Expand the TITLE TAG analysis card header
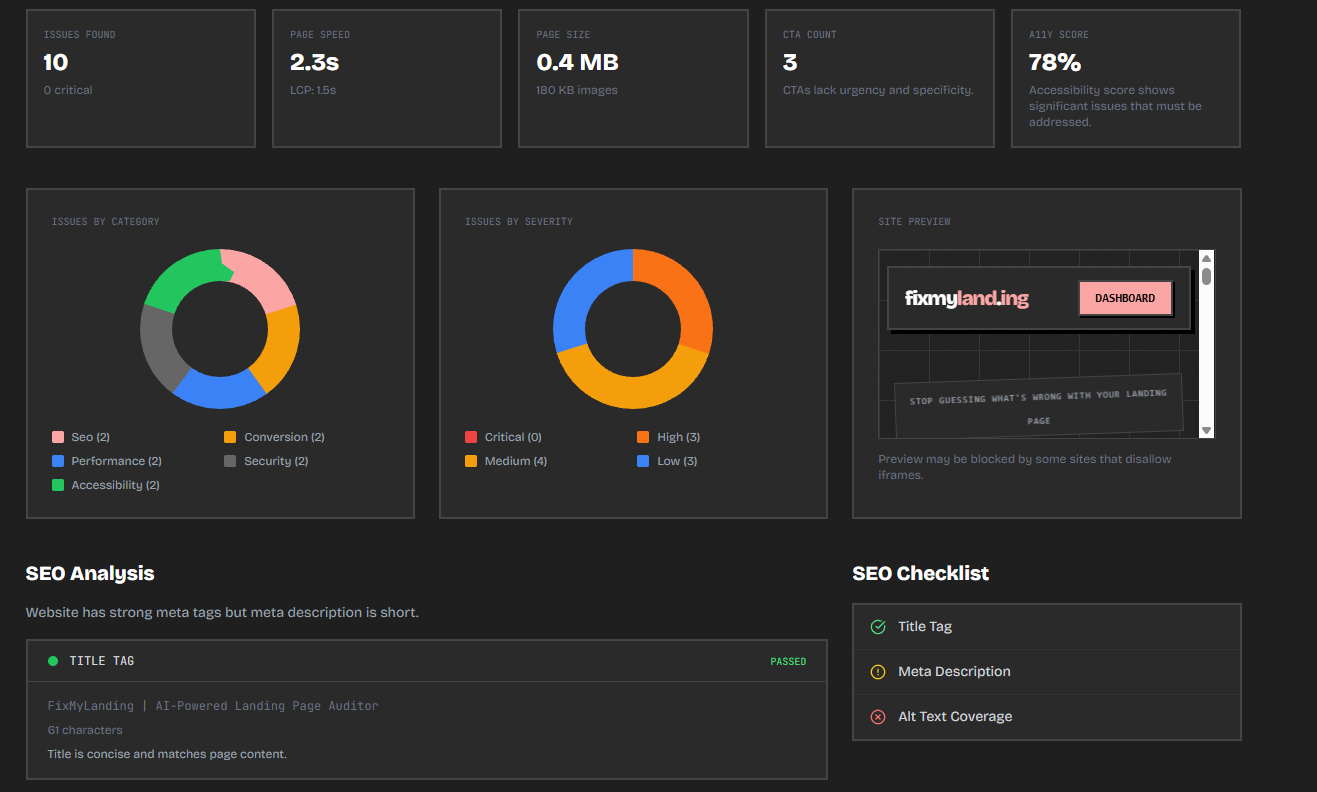The image size is (1317, 792). pos(426,661)
